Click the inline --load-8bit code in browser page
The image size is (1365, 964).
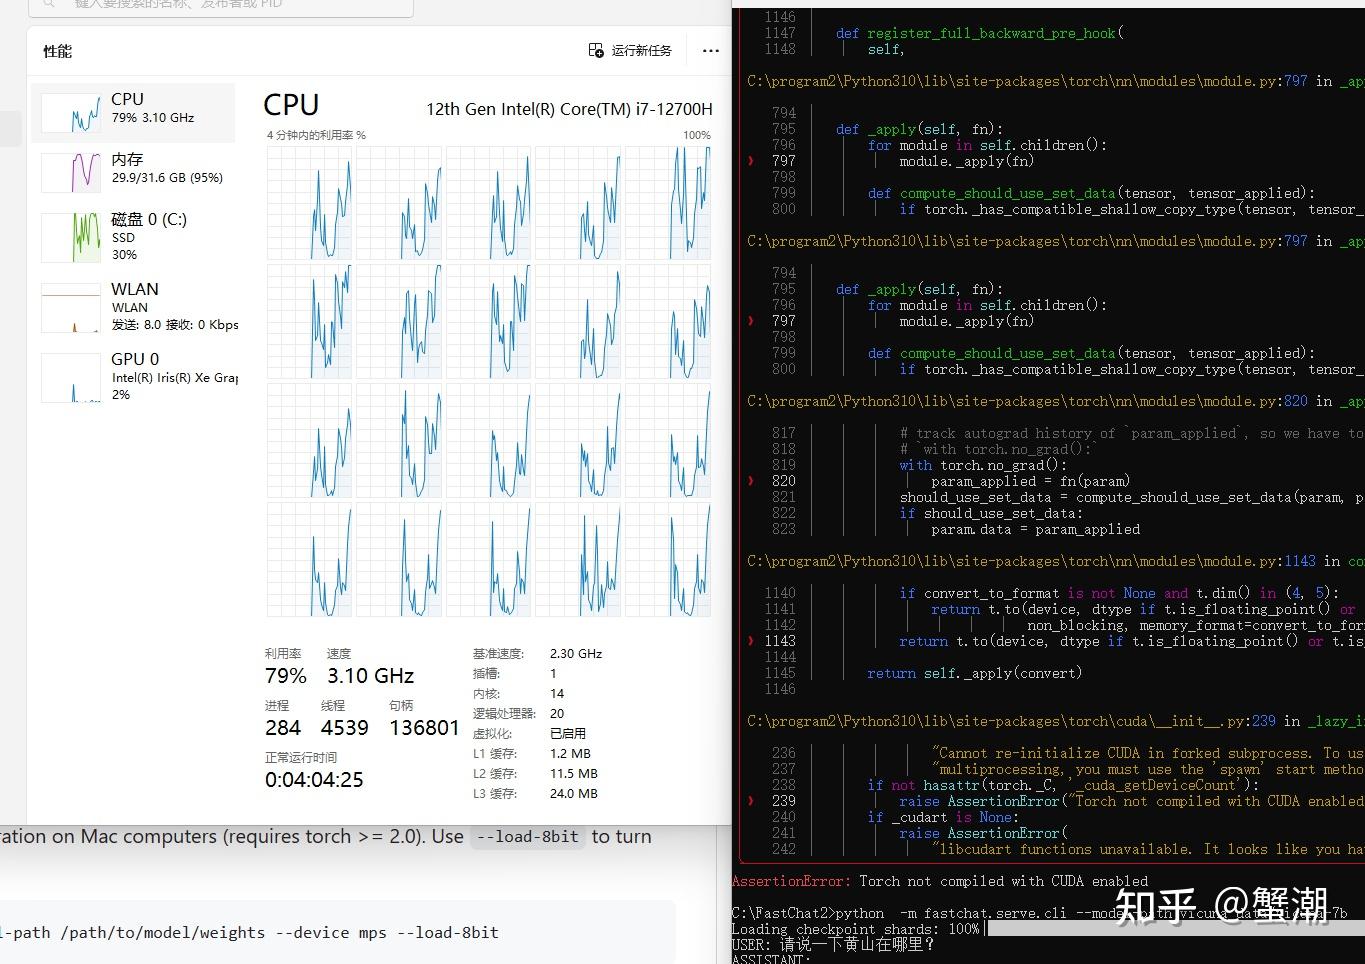click(x=527, y=836)
